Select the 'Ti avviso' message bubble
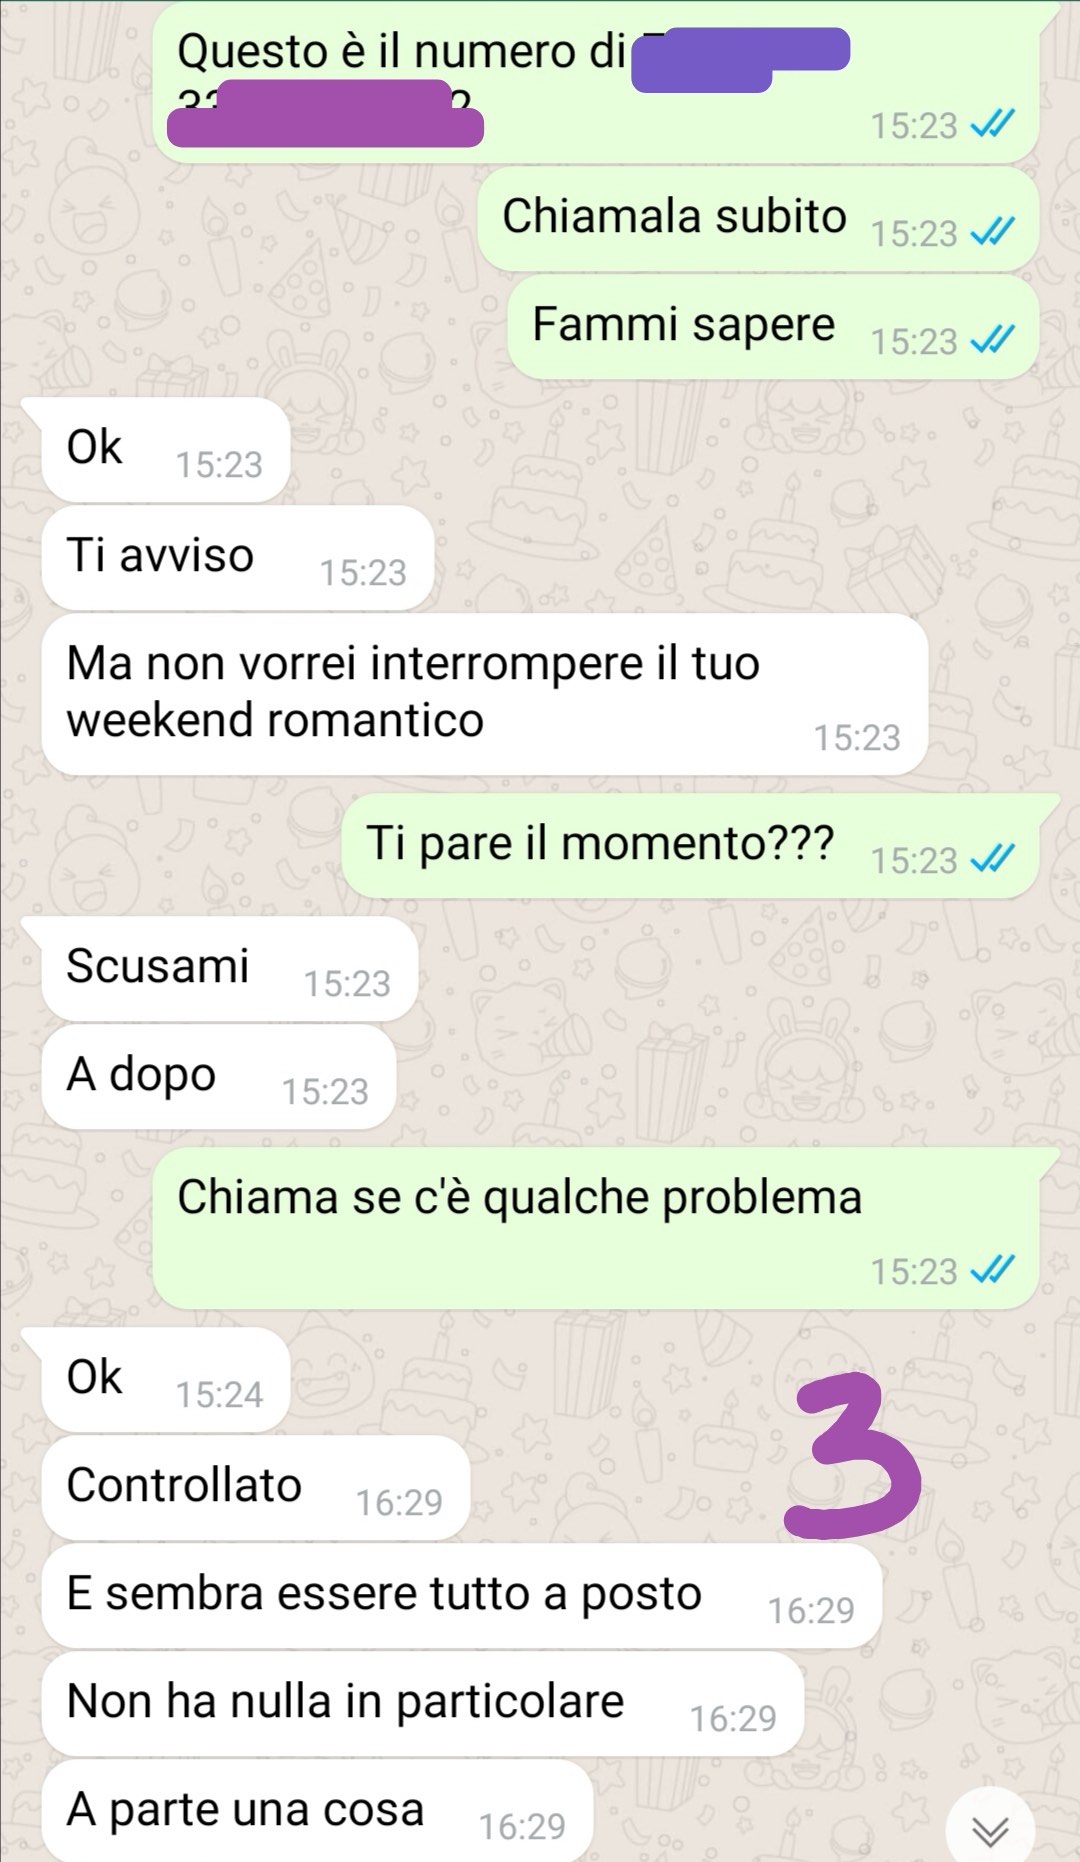Viewport: 1080px width, 1862px height. (x=237, y=557)
